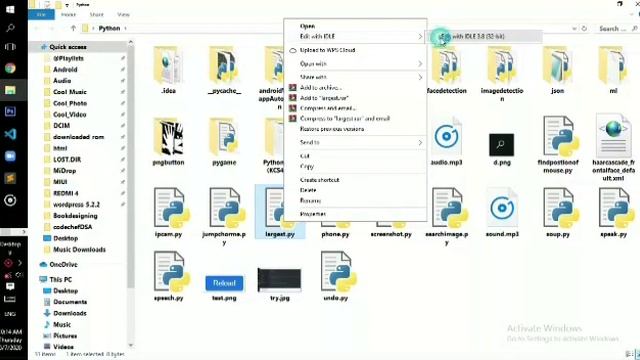Viewport: 640px width, 360px height.
Task: Choose Copy in the context menu
Action: [355, 166]
